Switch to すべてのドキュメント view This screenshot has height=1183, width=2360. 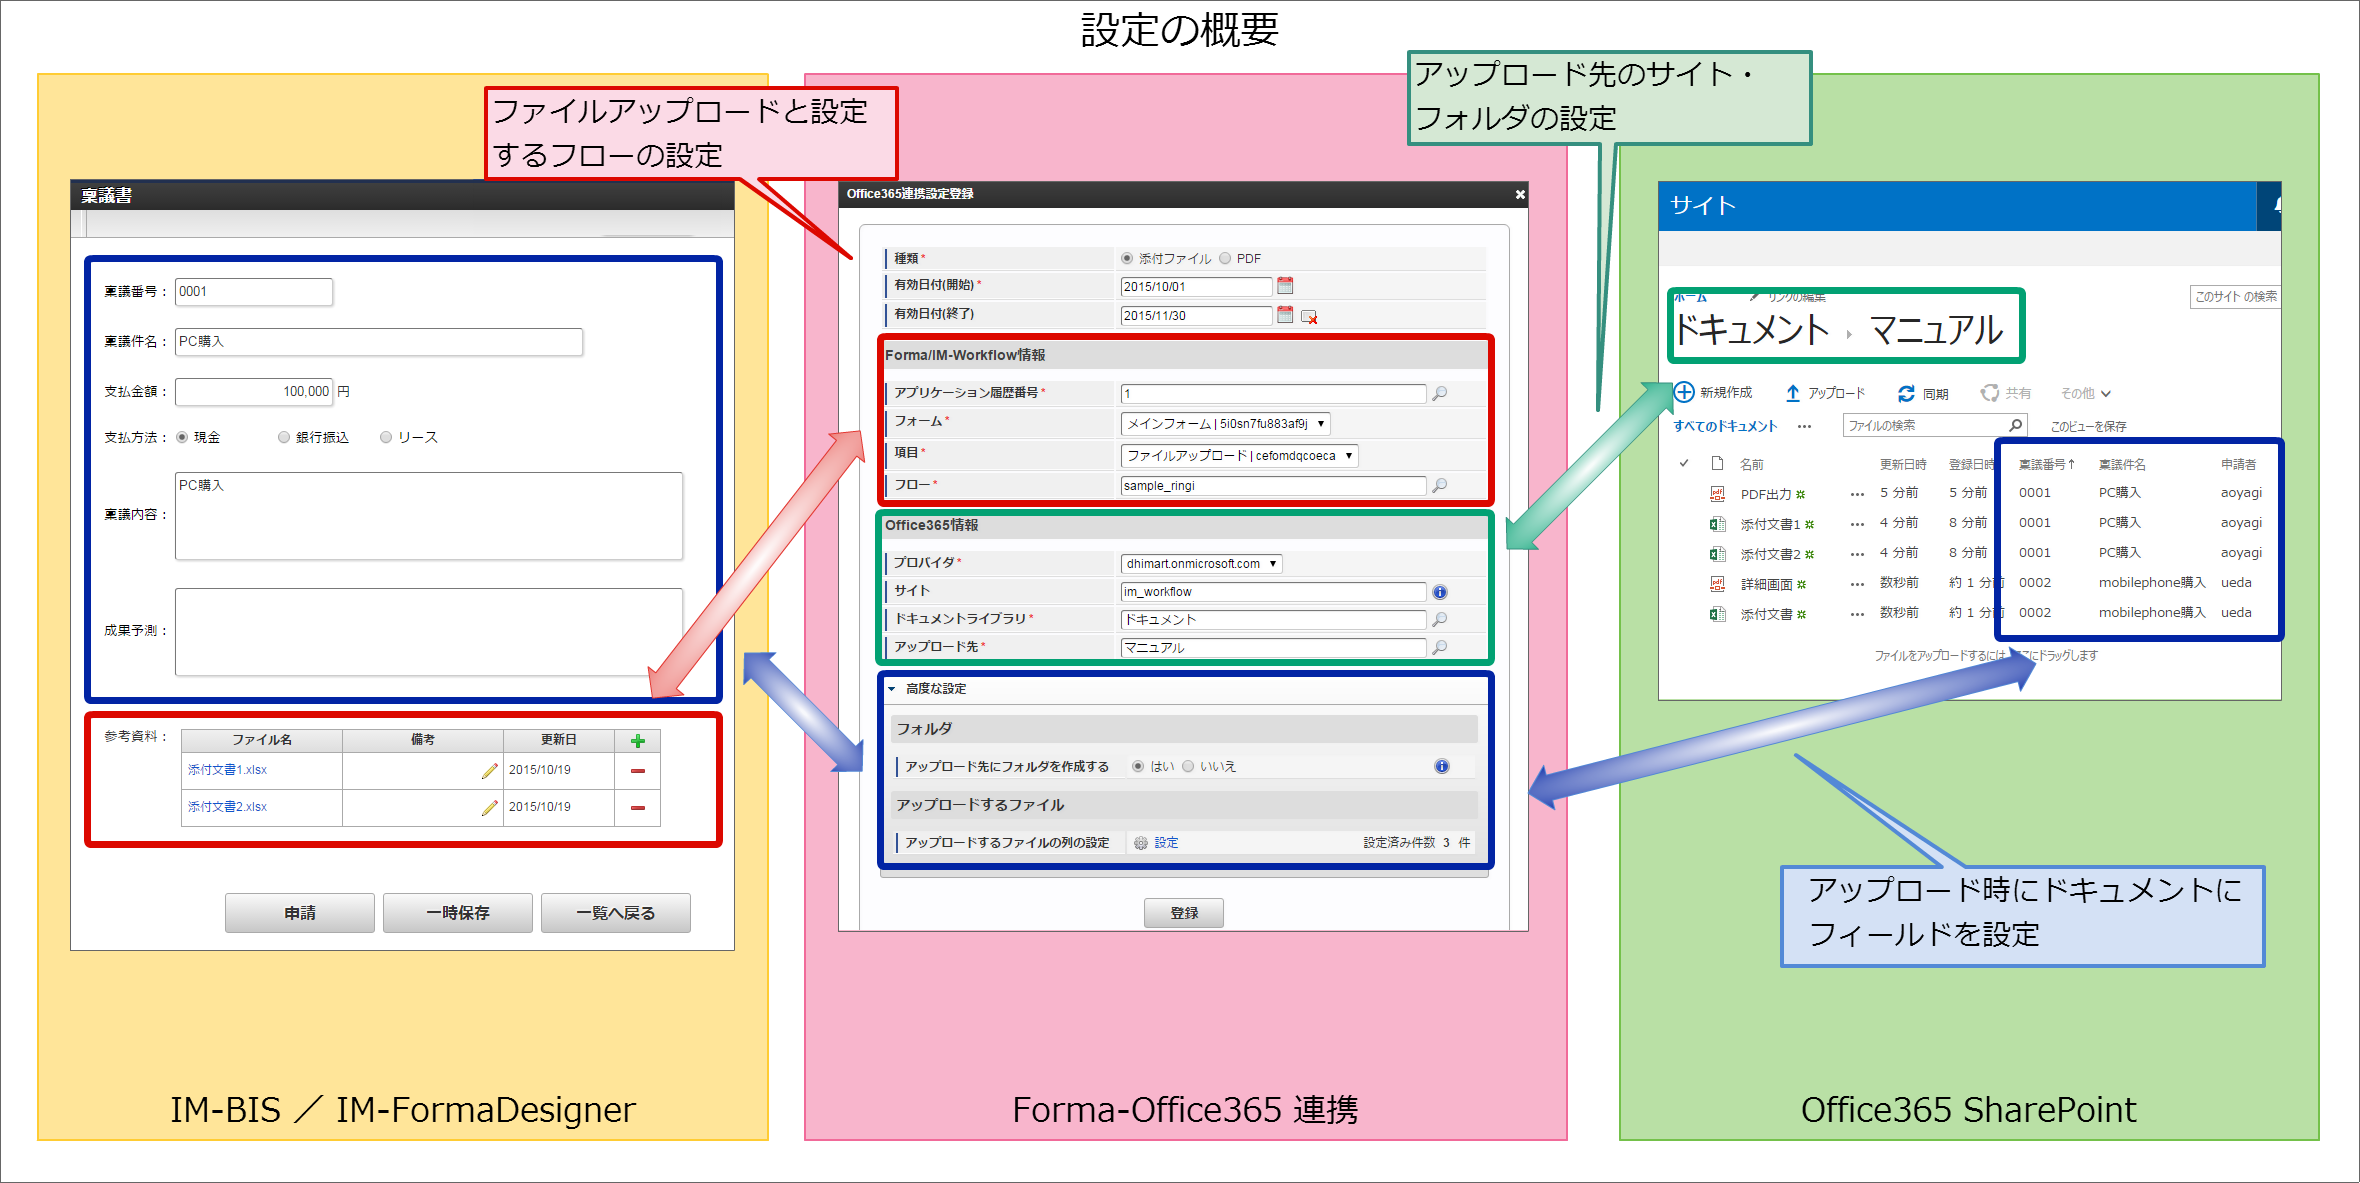1725,426
